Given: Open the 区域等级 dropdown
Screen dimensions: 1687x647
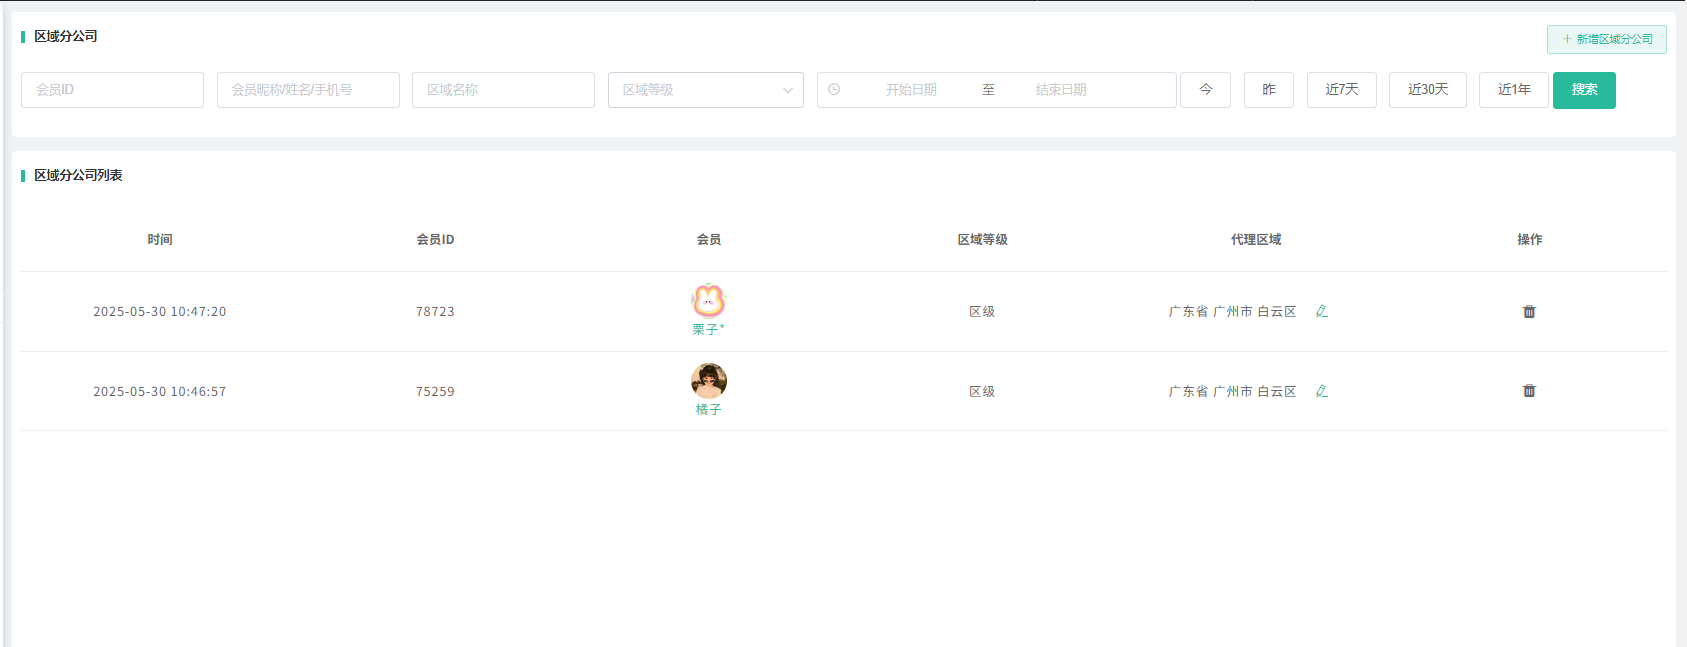Looking at the screenshot, I should click(x=696, y=90).
